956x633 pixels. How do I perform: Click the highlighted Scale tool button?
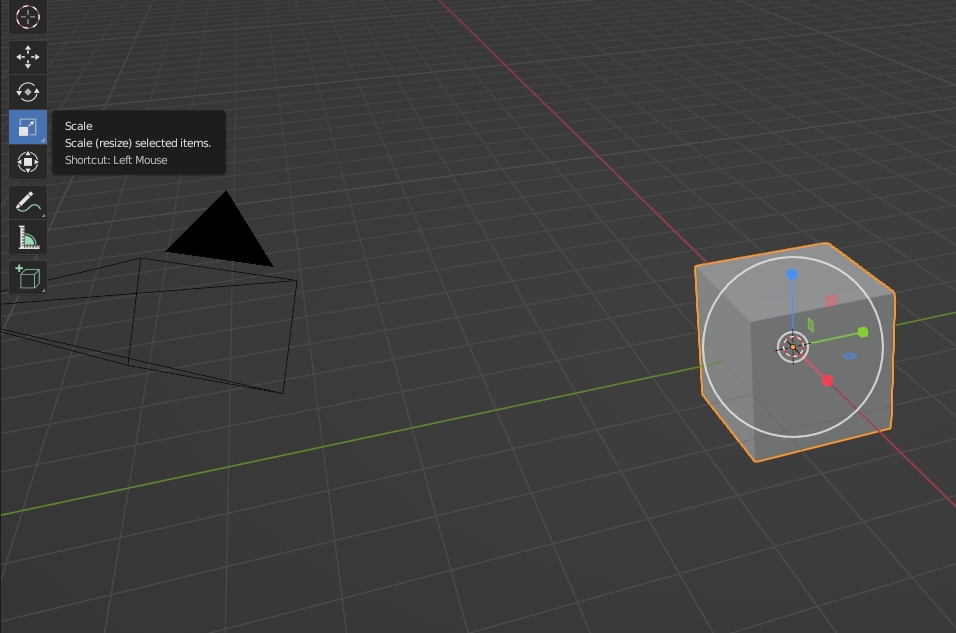click(28, 127)
